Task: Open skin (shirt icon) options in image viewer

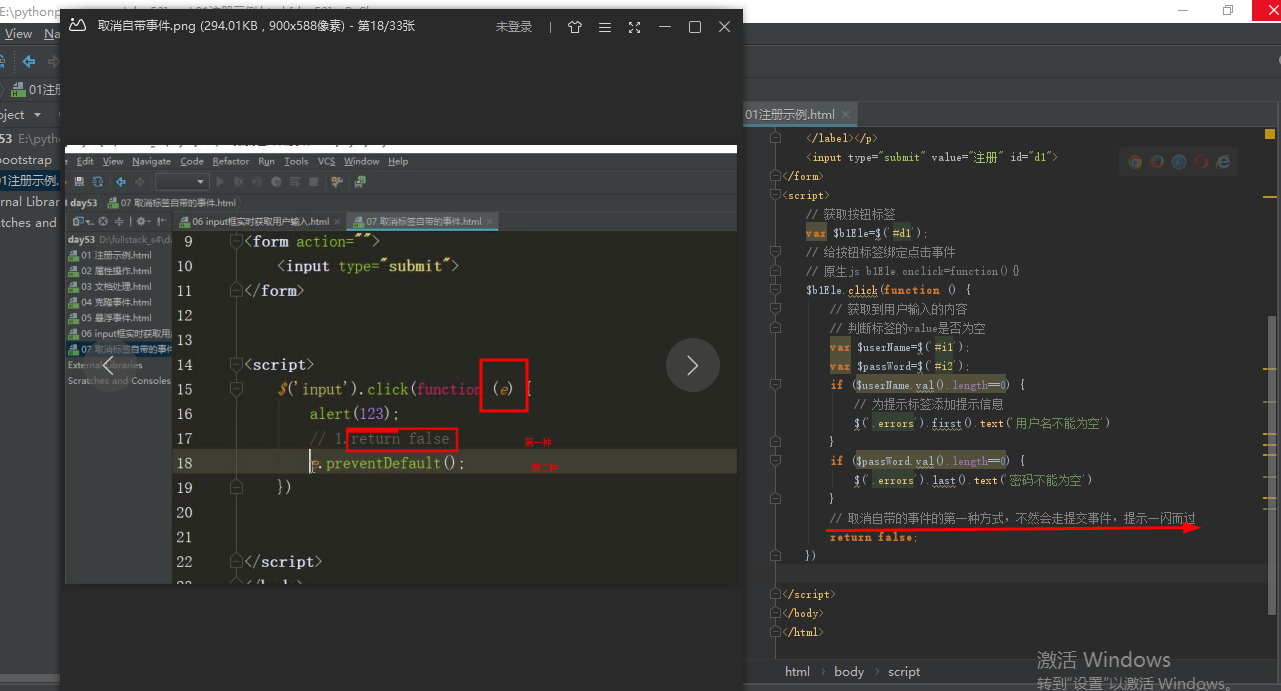Action: coord(574,27)
